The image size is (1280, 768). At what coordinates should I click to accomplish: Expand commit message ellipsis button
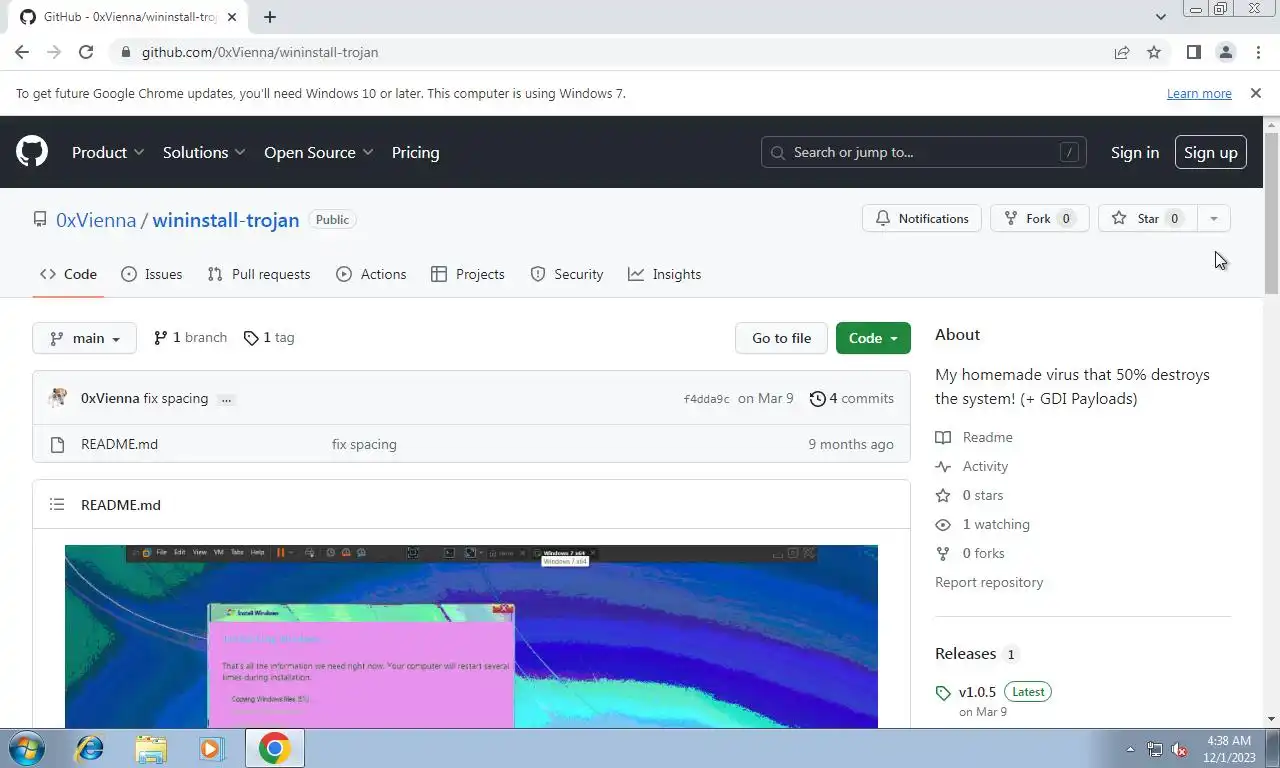click(x=226, y=399)
